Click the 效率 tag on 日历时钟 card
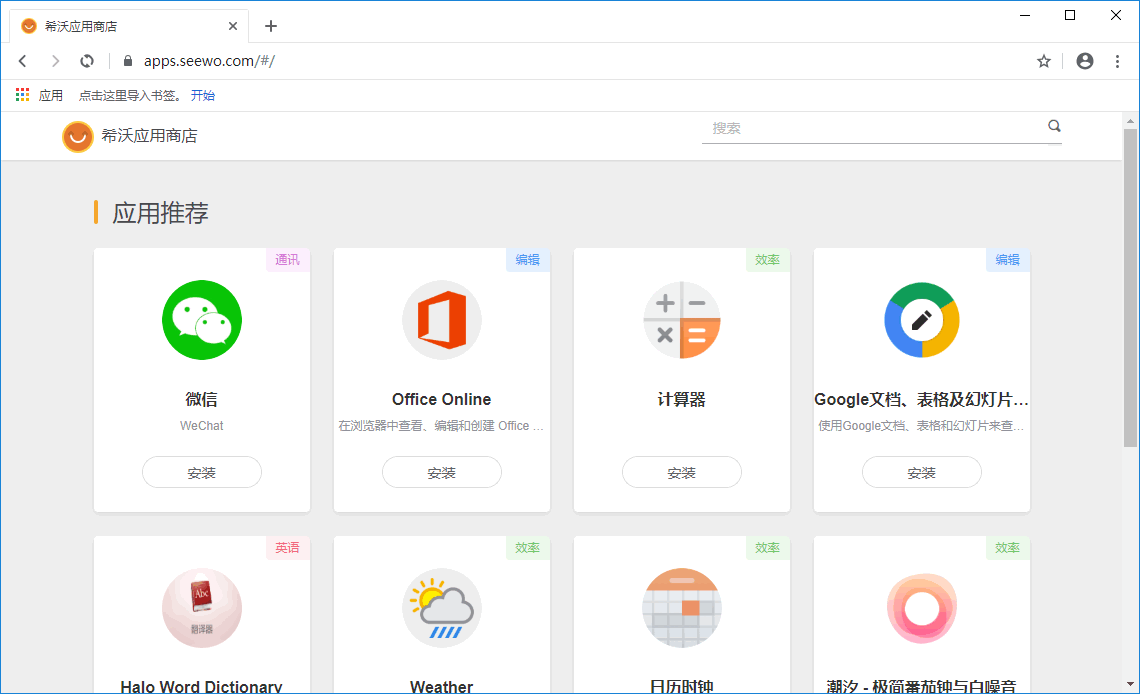This screenshot has width=1140, height=694. [x=767, y=547]
